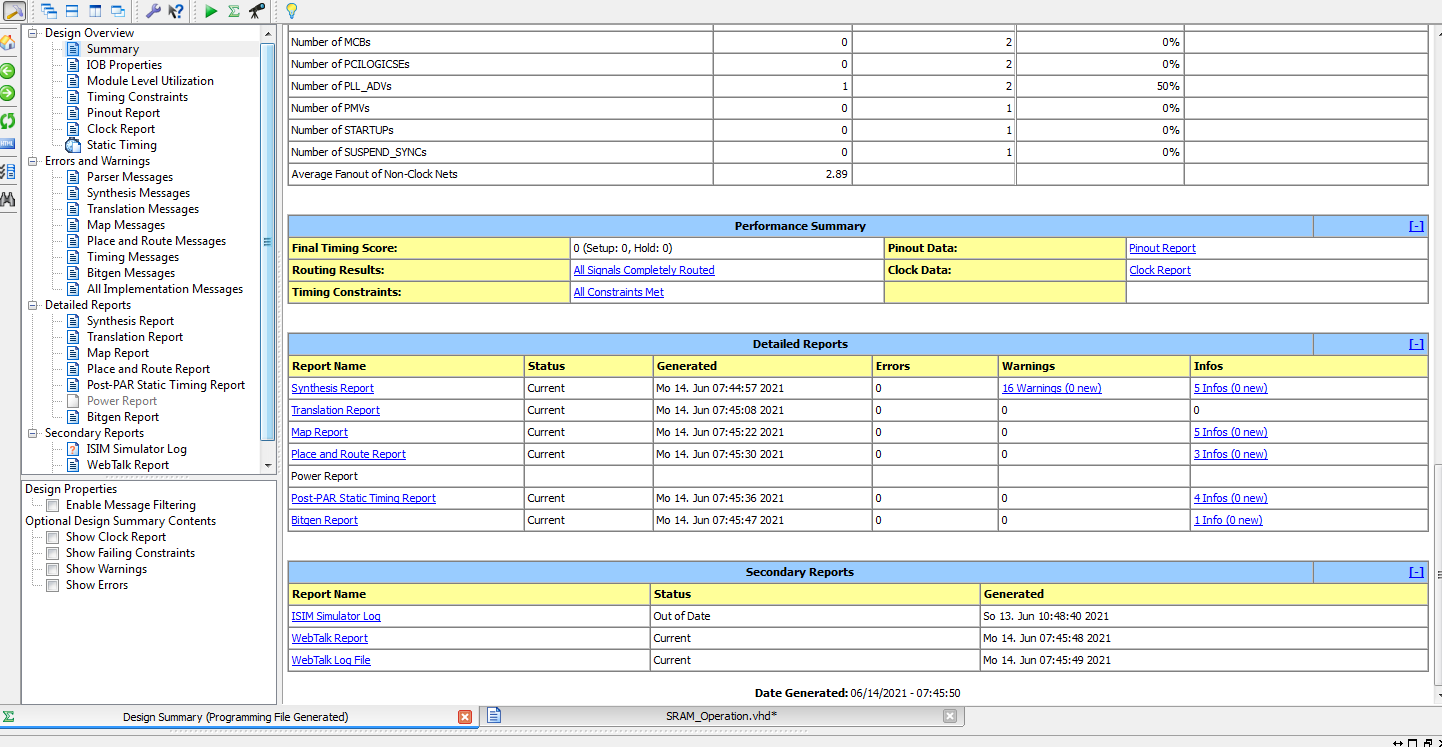Open All Constraints Met link

(618, 292)
